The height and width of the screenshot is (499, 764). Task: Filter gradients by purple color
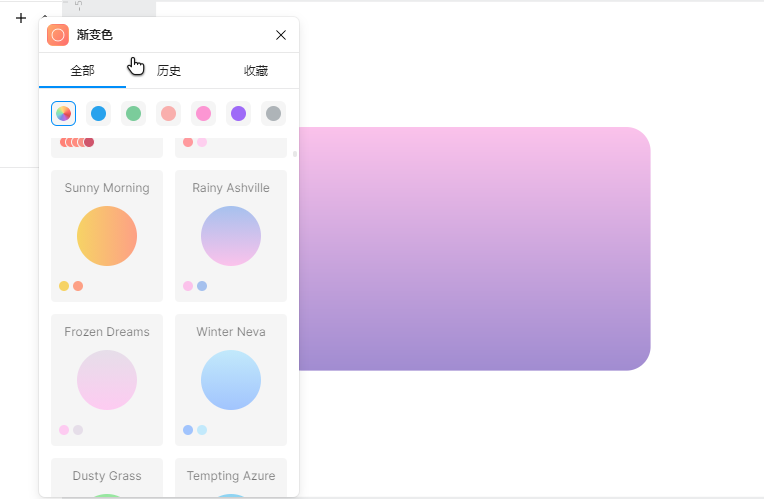[238, 114]
